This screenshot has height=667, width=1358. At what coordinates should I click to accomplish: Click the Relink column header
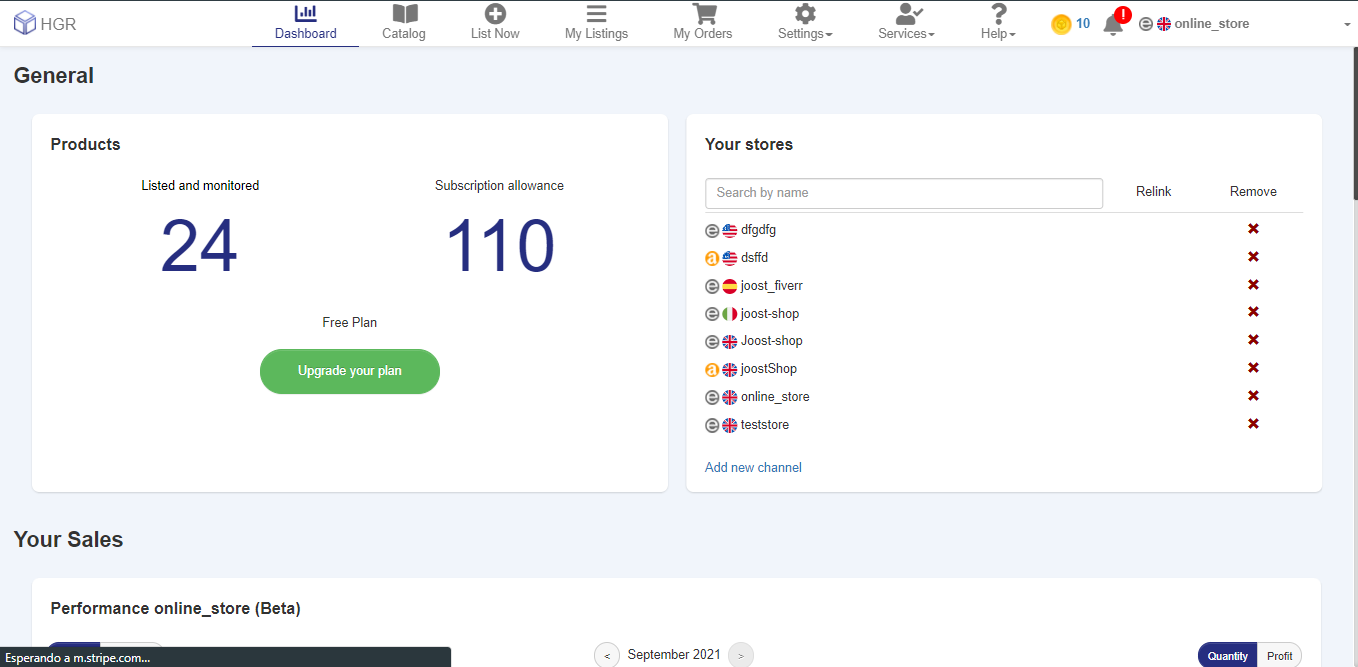[x=1153, y=191]
